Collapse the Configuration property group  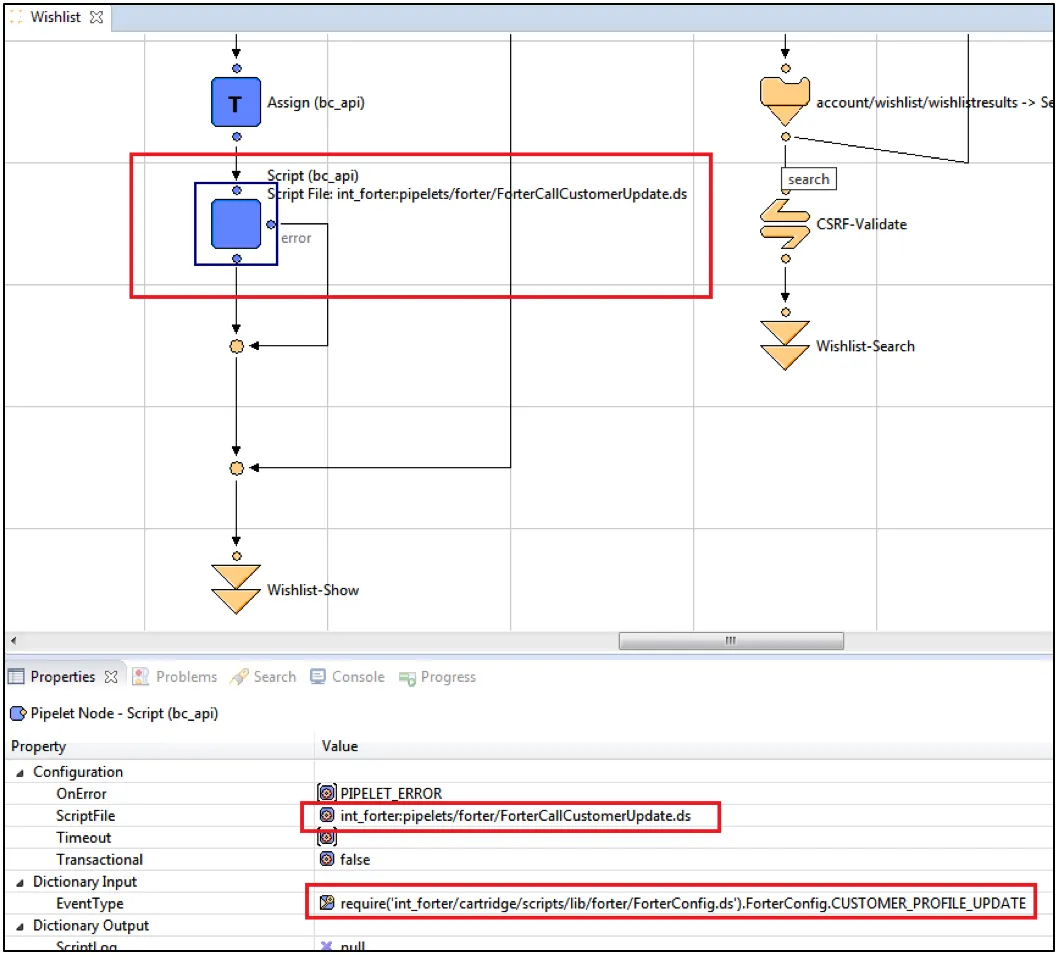(20, 772)
